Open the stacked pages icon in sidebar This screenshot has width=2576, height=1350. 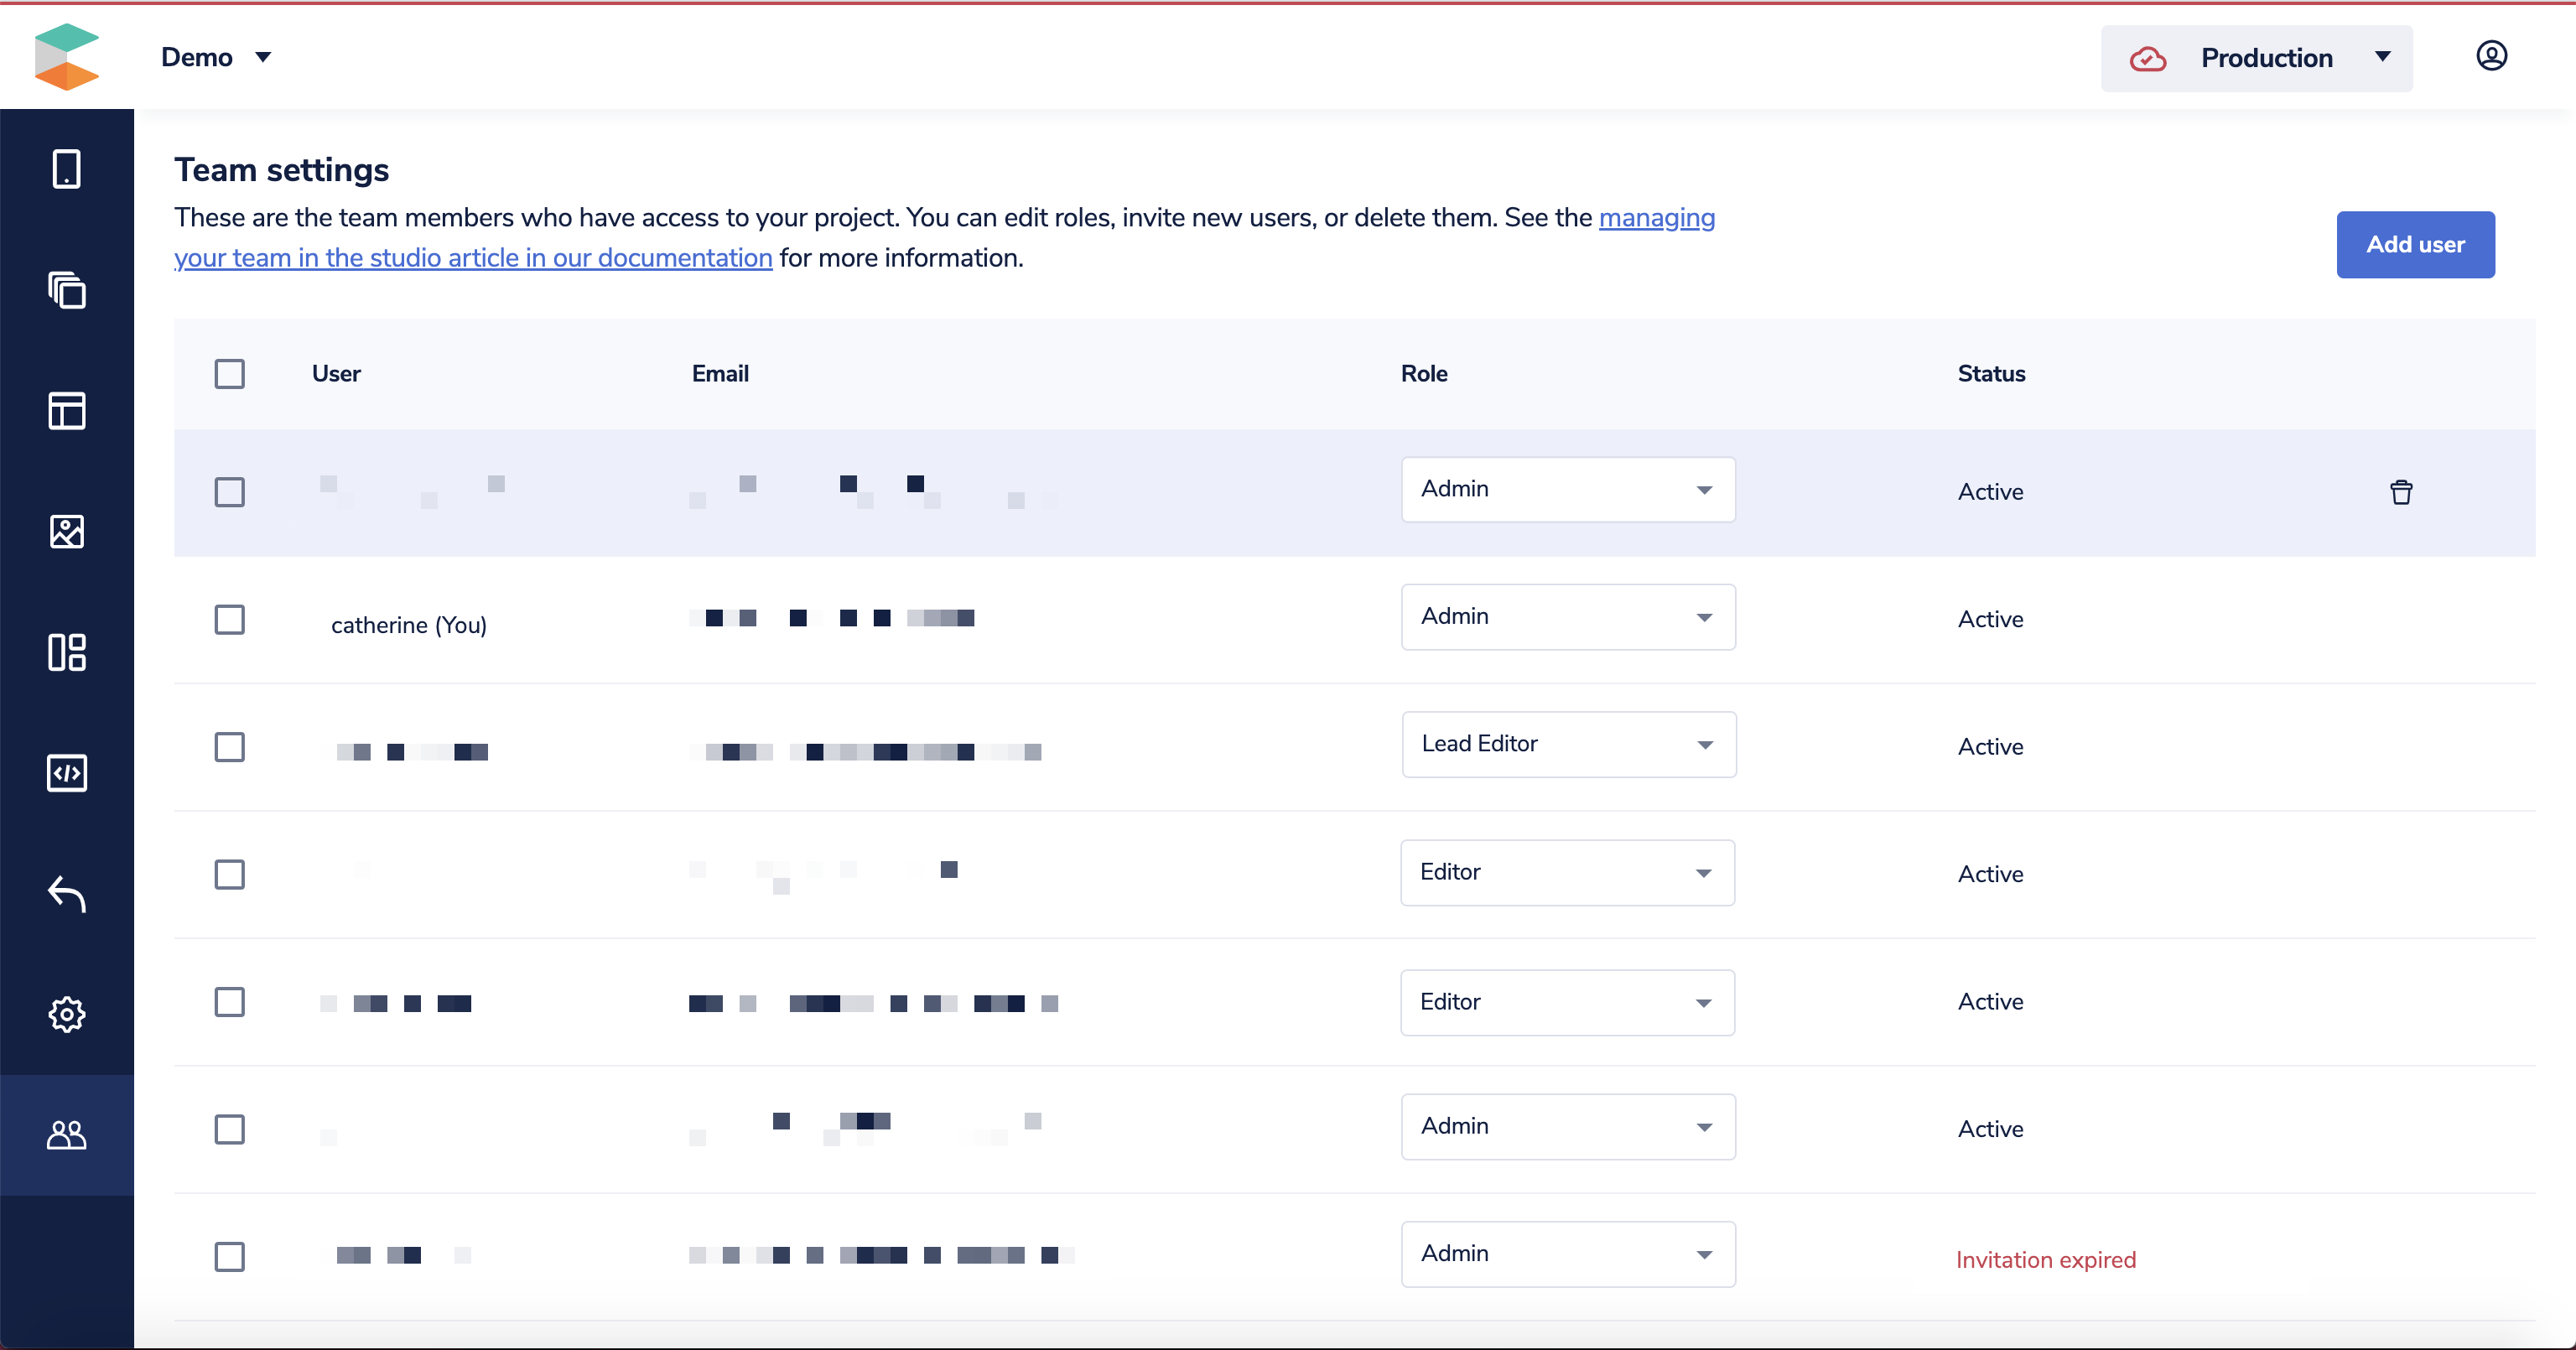(x=66, y=290)
